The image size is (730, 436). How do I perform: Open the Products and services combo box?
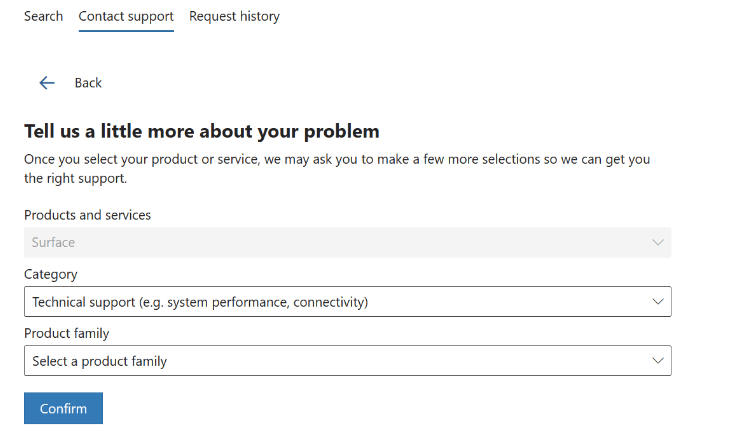347,242
